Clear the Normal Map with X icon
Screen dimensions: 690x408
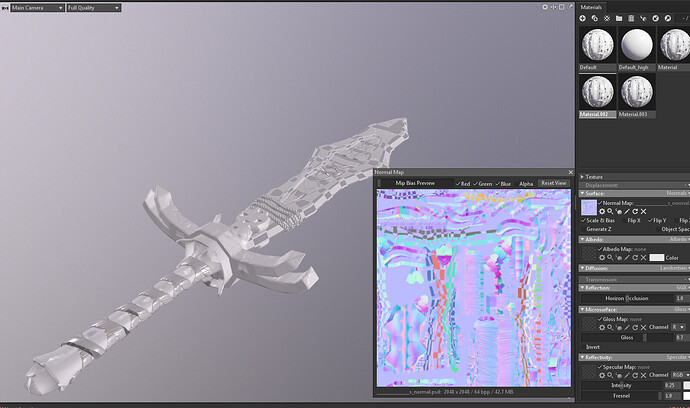tap(643, 211)
